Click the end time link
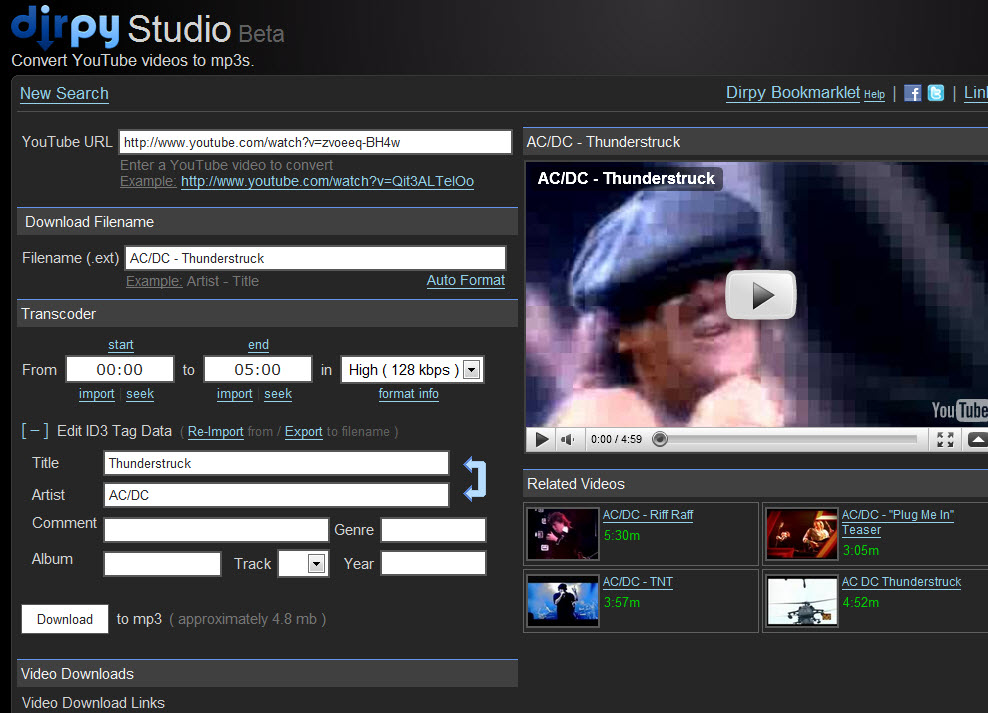This screenshot has width=988, height=713. pos(258,345)
